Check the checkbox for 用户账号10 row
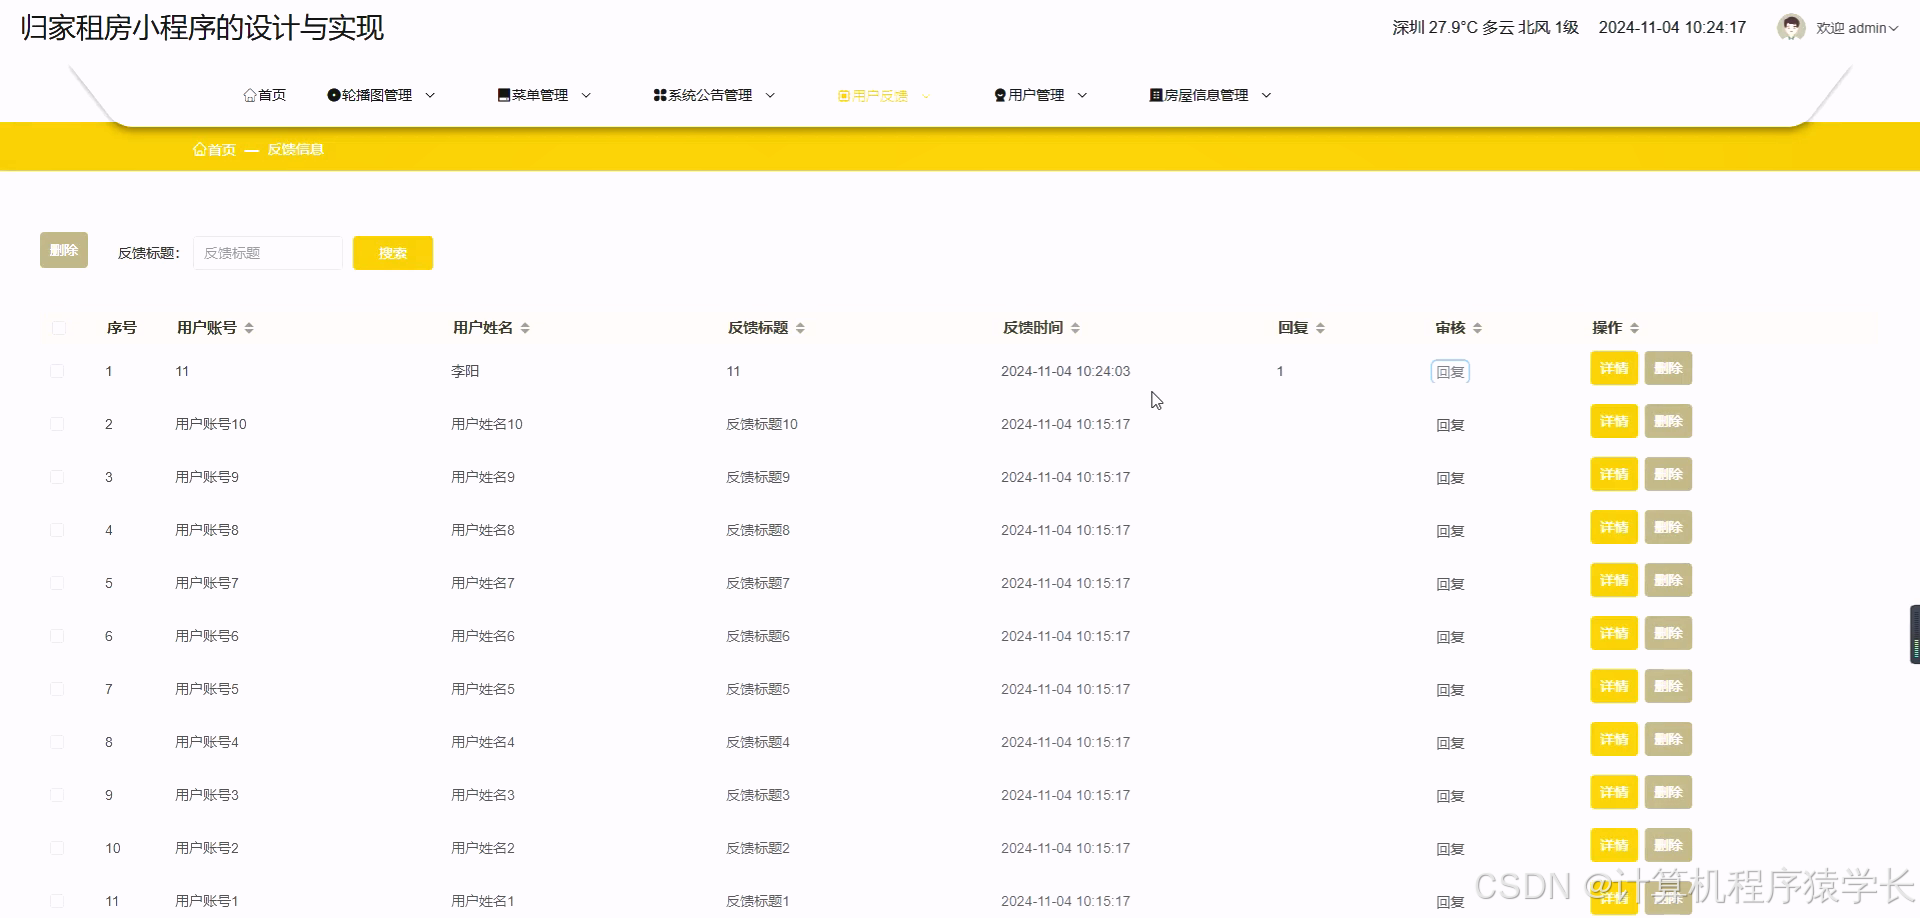1920x918 pixels. pyautogui.click(x=57, y=423)
